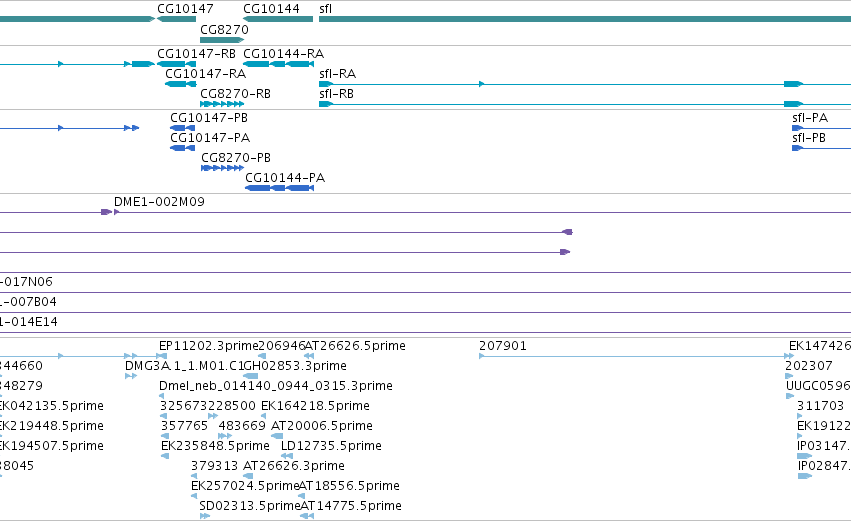Viewport: 851px width, 521px height.
Task: Click the EK257024.5prime EST label
Action: [x=245, y=486]
